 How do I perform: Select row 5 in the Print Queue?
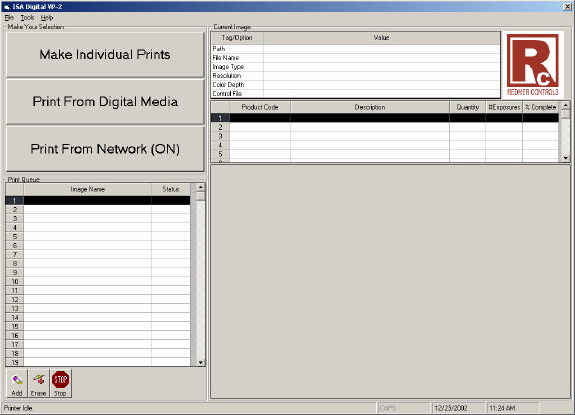coord(98,236)
